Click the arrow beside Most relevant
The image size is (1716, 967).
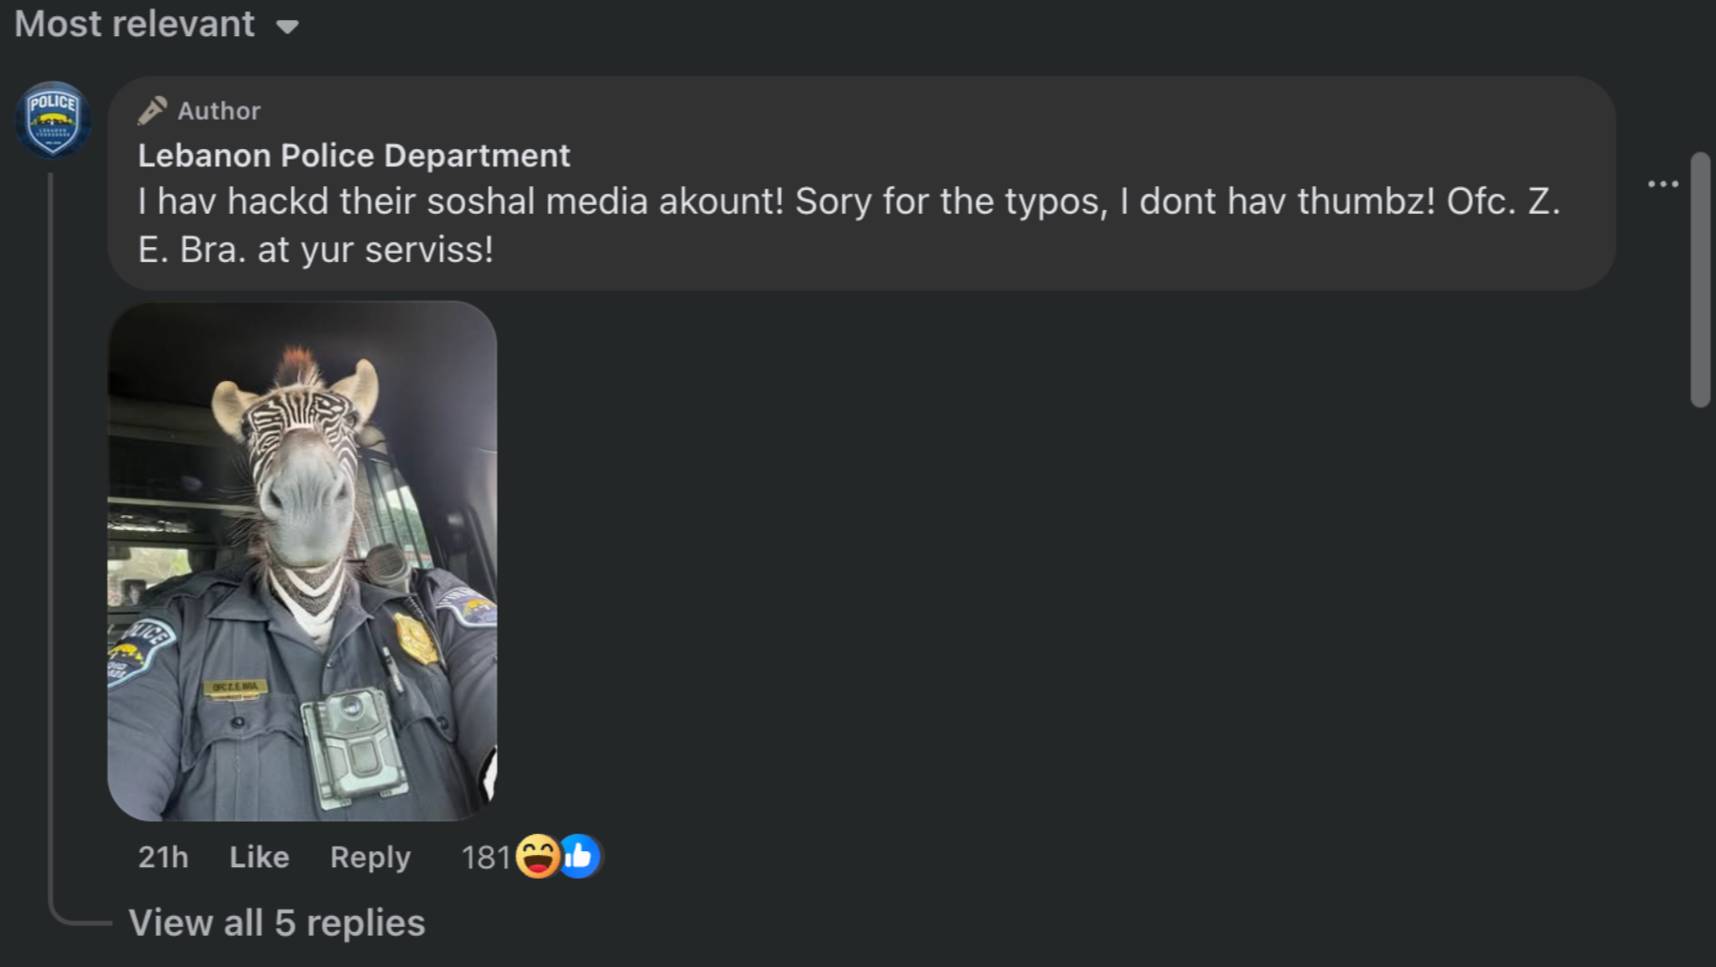pos(288,27)
